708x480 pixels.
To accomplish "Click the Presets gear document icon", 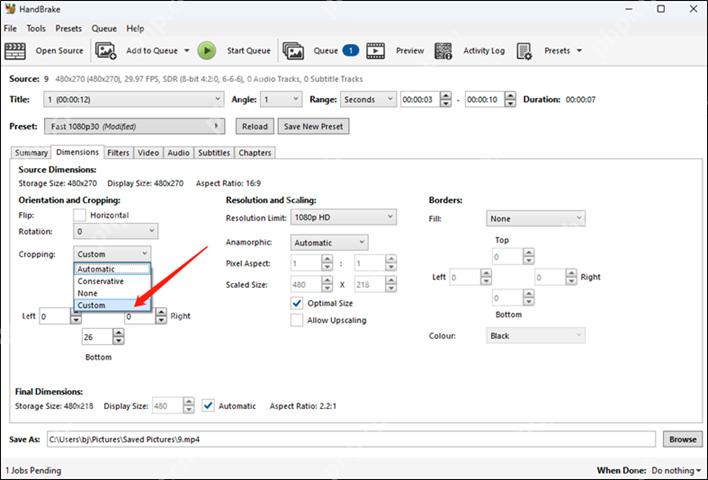I will [524, 51].
